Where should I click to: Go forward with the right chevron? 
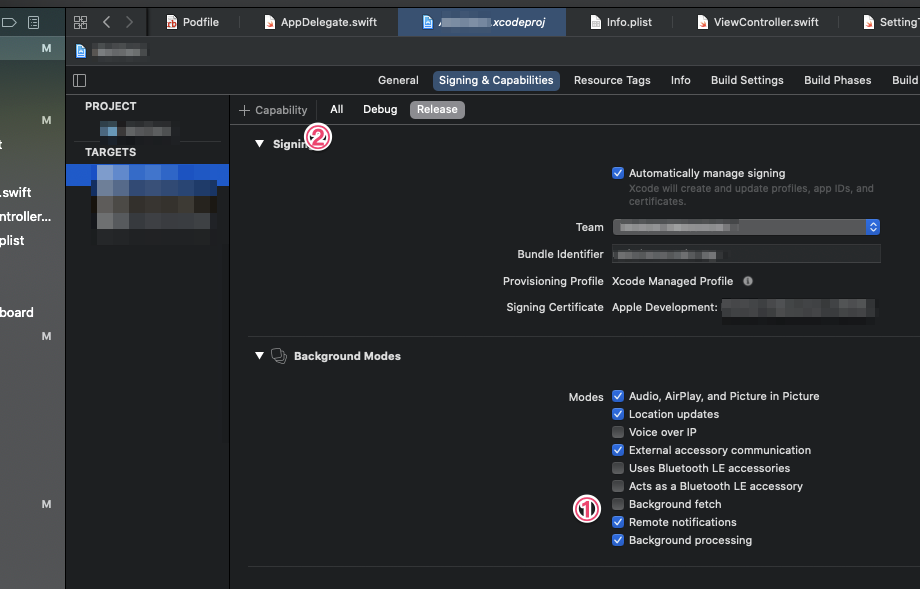129,22
